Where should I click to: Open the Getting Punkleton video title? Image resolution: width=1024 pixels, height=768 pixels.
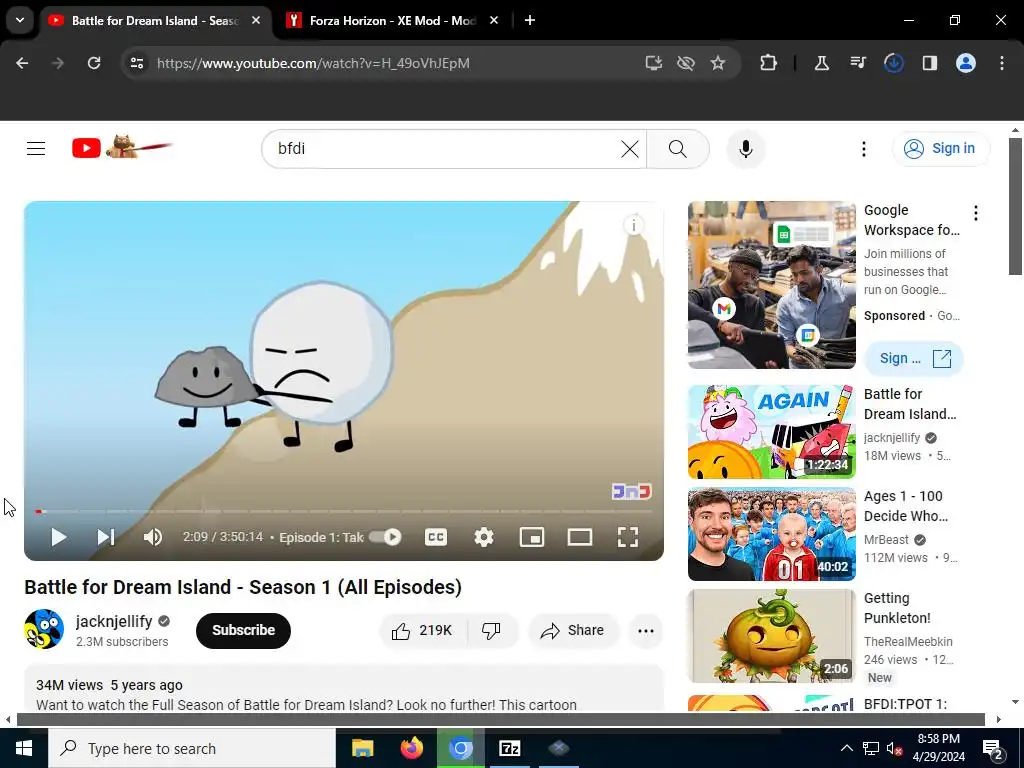897,608
